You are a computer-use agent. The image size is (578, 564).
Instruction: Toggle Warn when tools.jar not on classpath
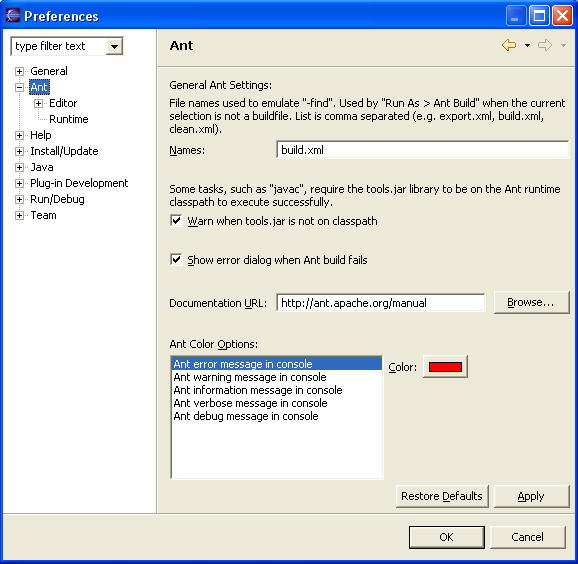176,221
